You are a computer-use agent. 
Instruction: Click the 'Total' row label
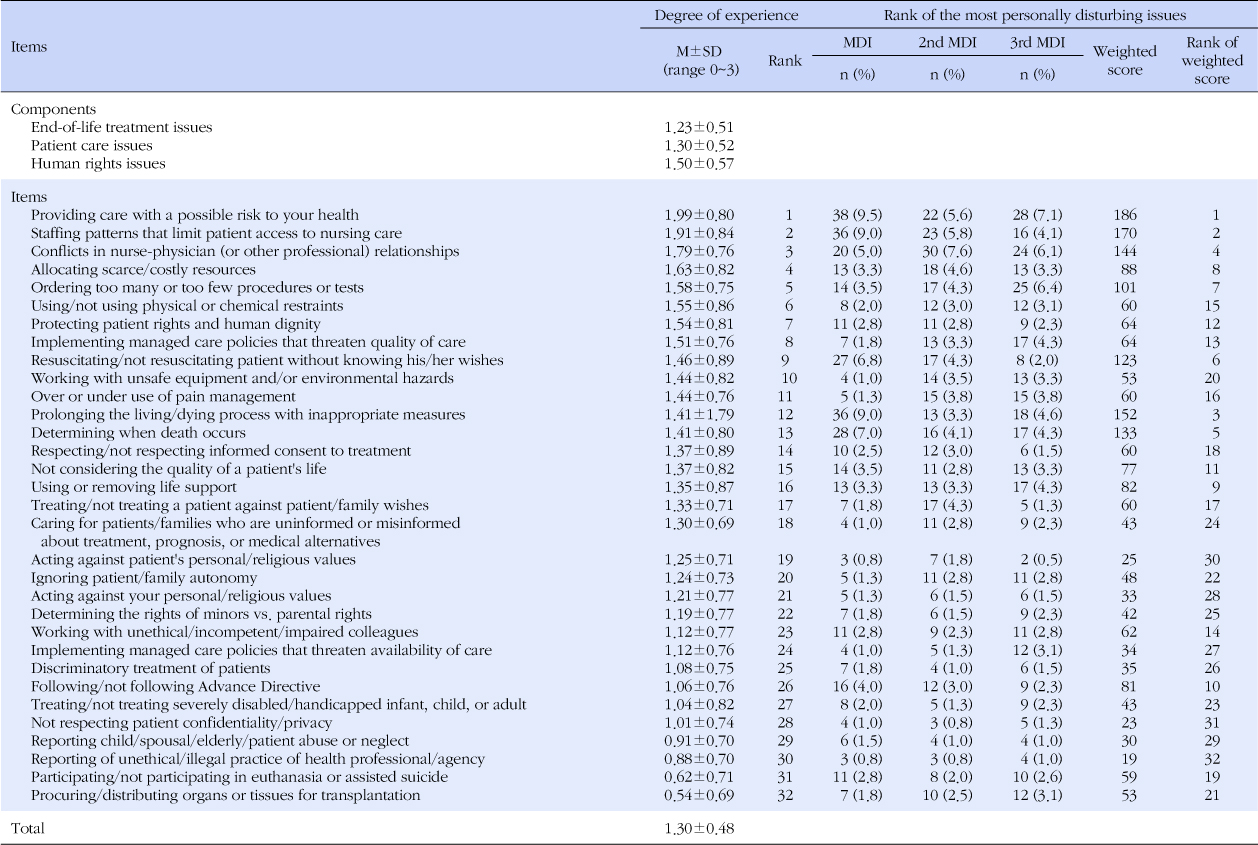pyautogui.click(x=28, y=828)
